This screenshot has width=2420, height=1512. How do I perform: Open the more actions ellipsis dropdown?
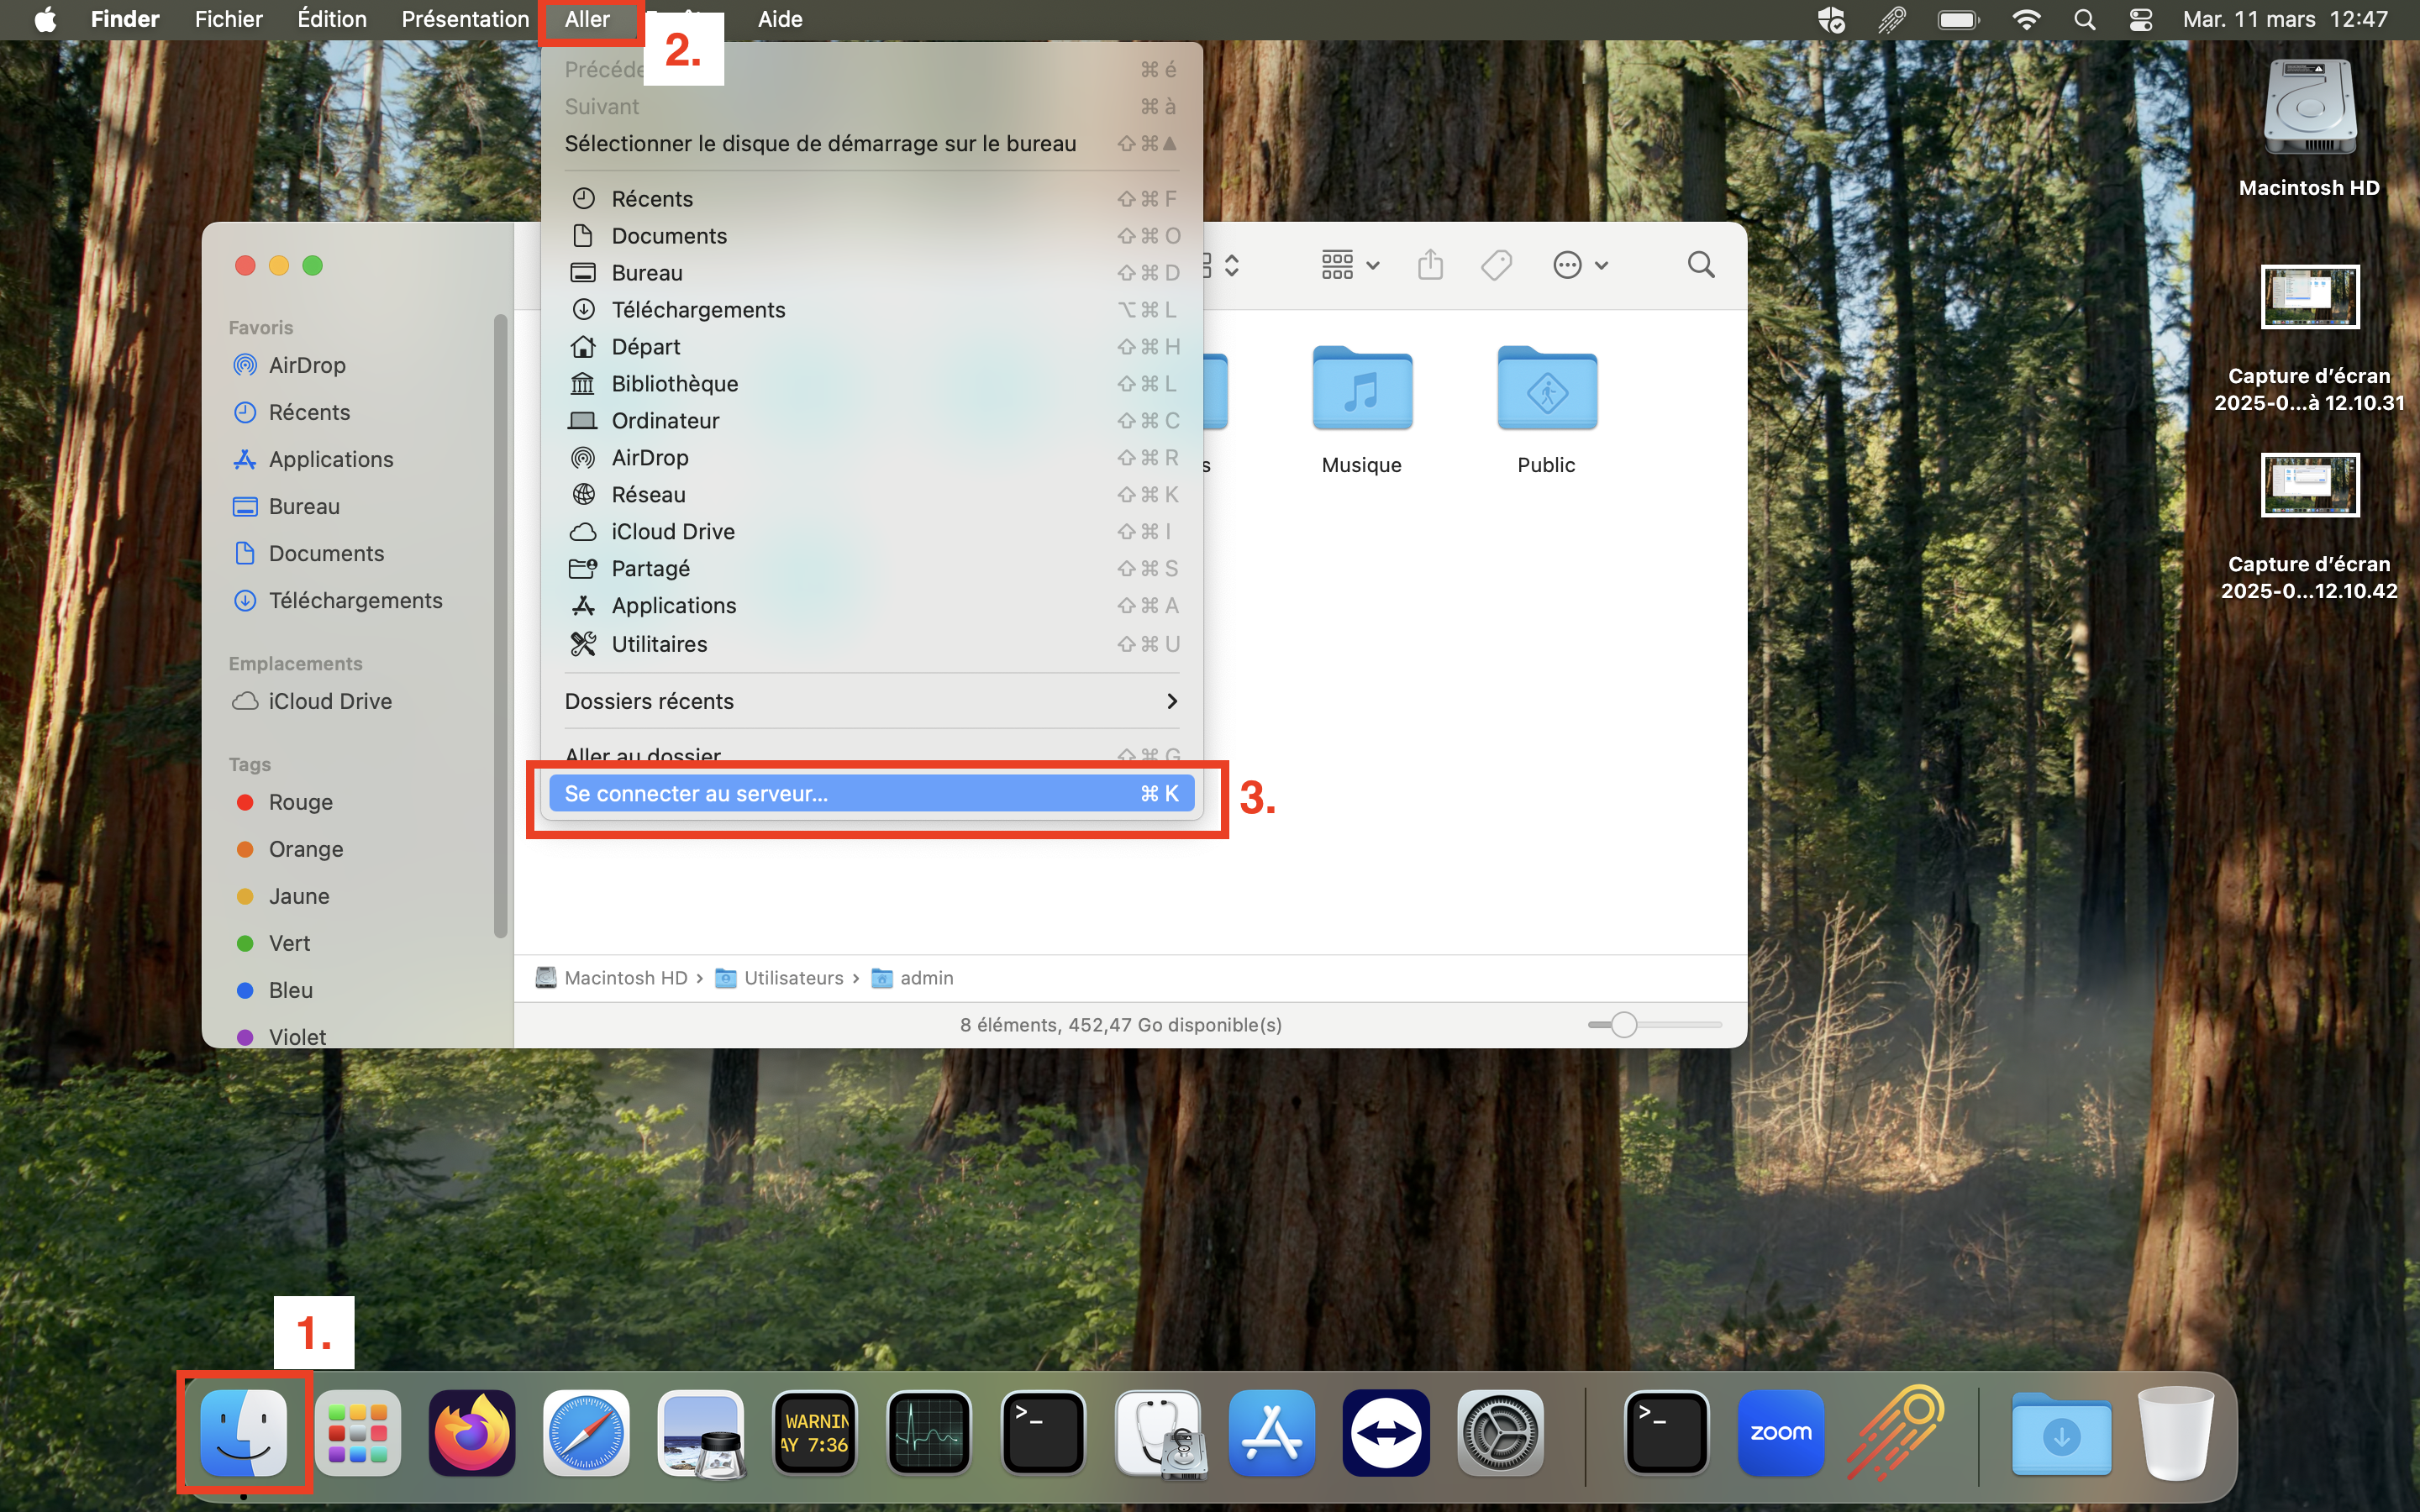1579,265
